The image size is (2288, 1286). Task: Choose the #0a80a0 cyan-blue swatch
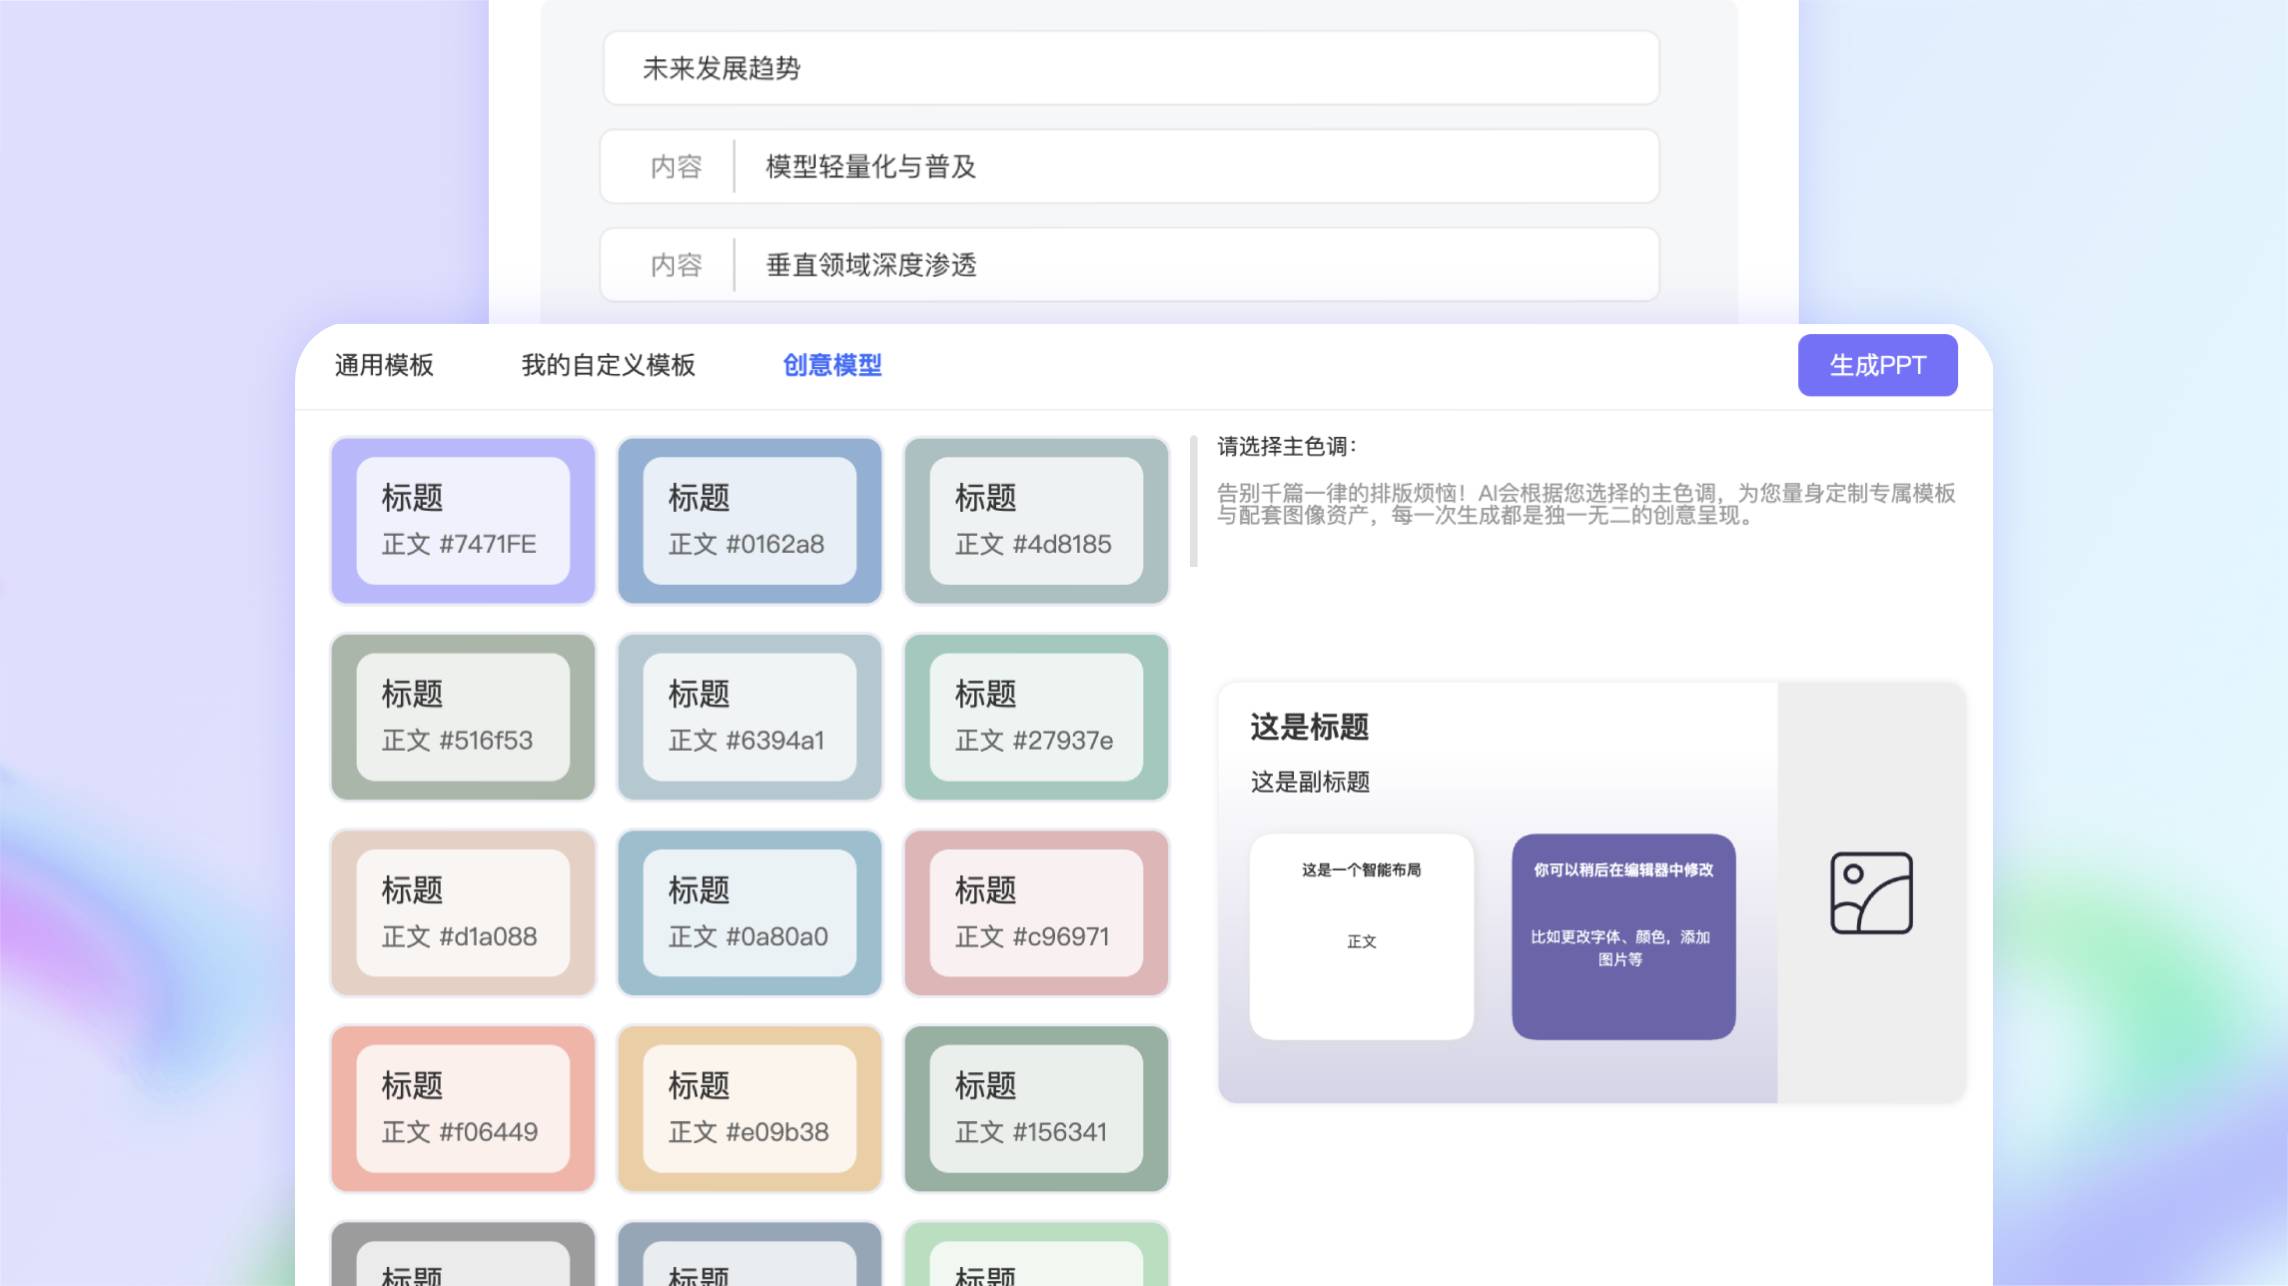tap(750, 912)
